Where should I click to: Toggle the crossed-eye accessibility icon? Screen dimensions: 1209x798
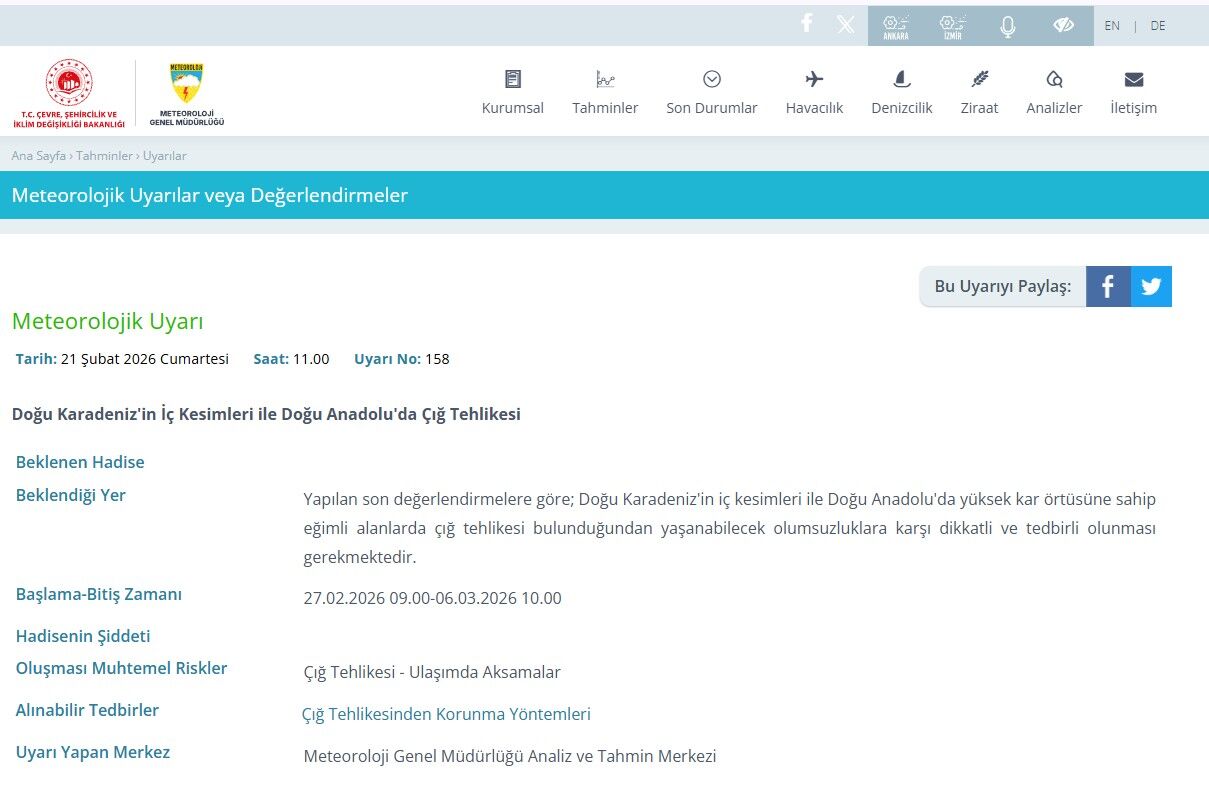1063,26
